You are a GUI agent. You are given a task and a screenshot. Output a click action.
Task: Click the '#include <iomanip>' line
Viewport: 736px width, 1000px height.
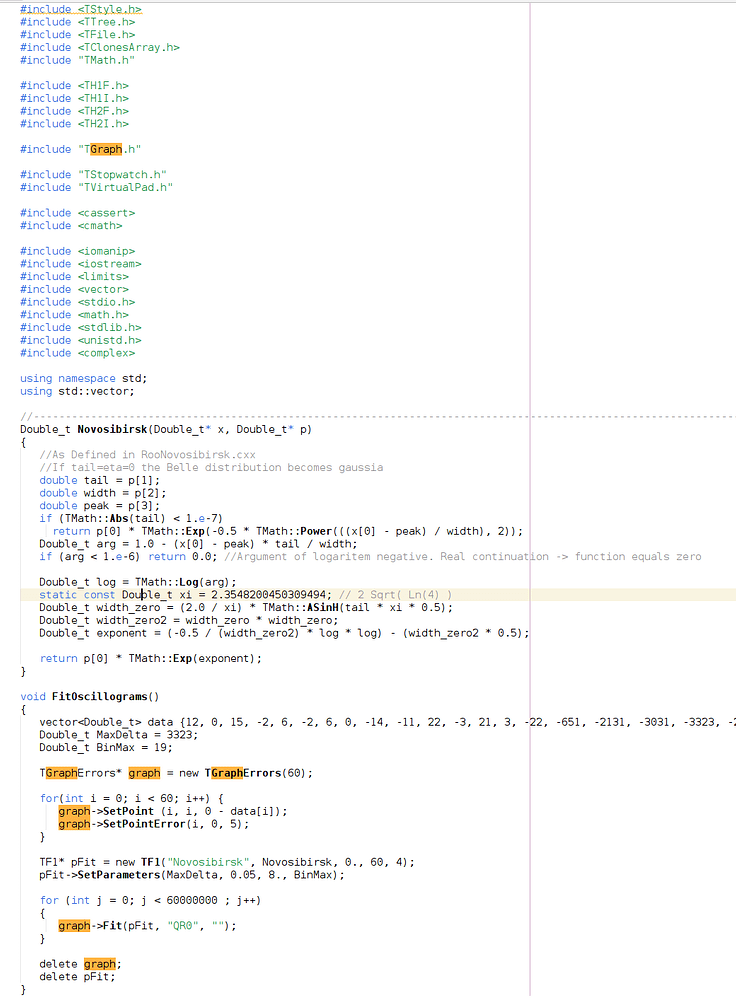[77, 251]
